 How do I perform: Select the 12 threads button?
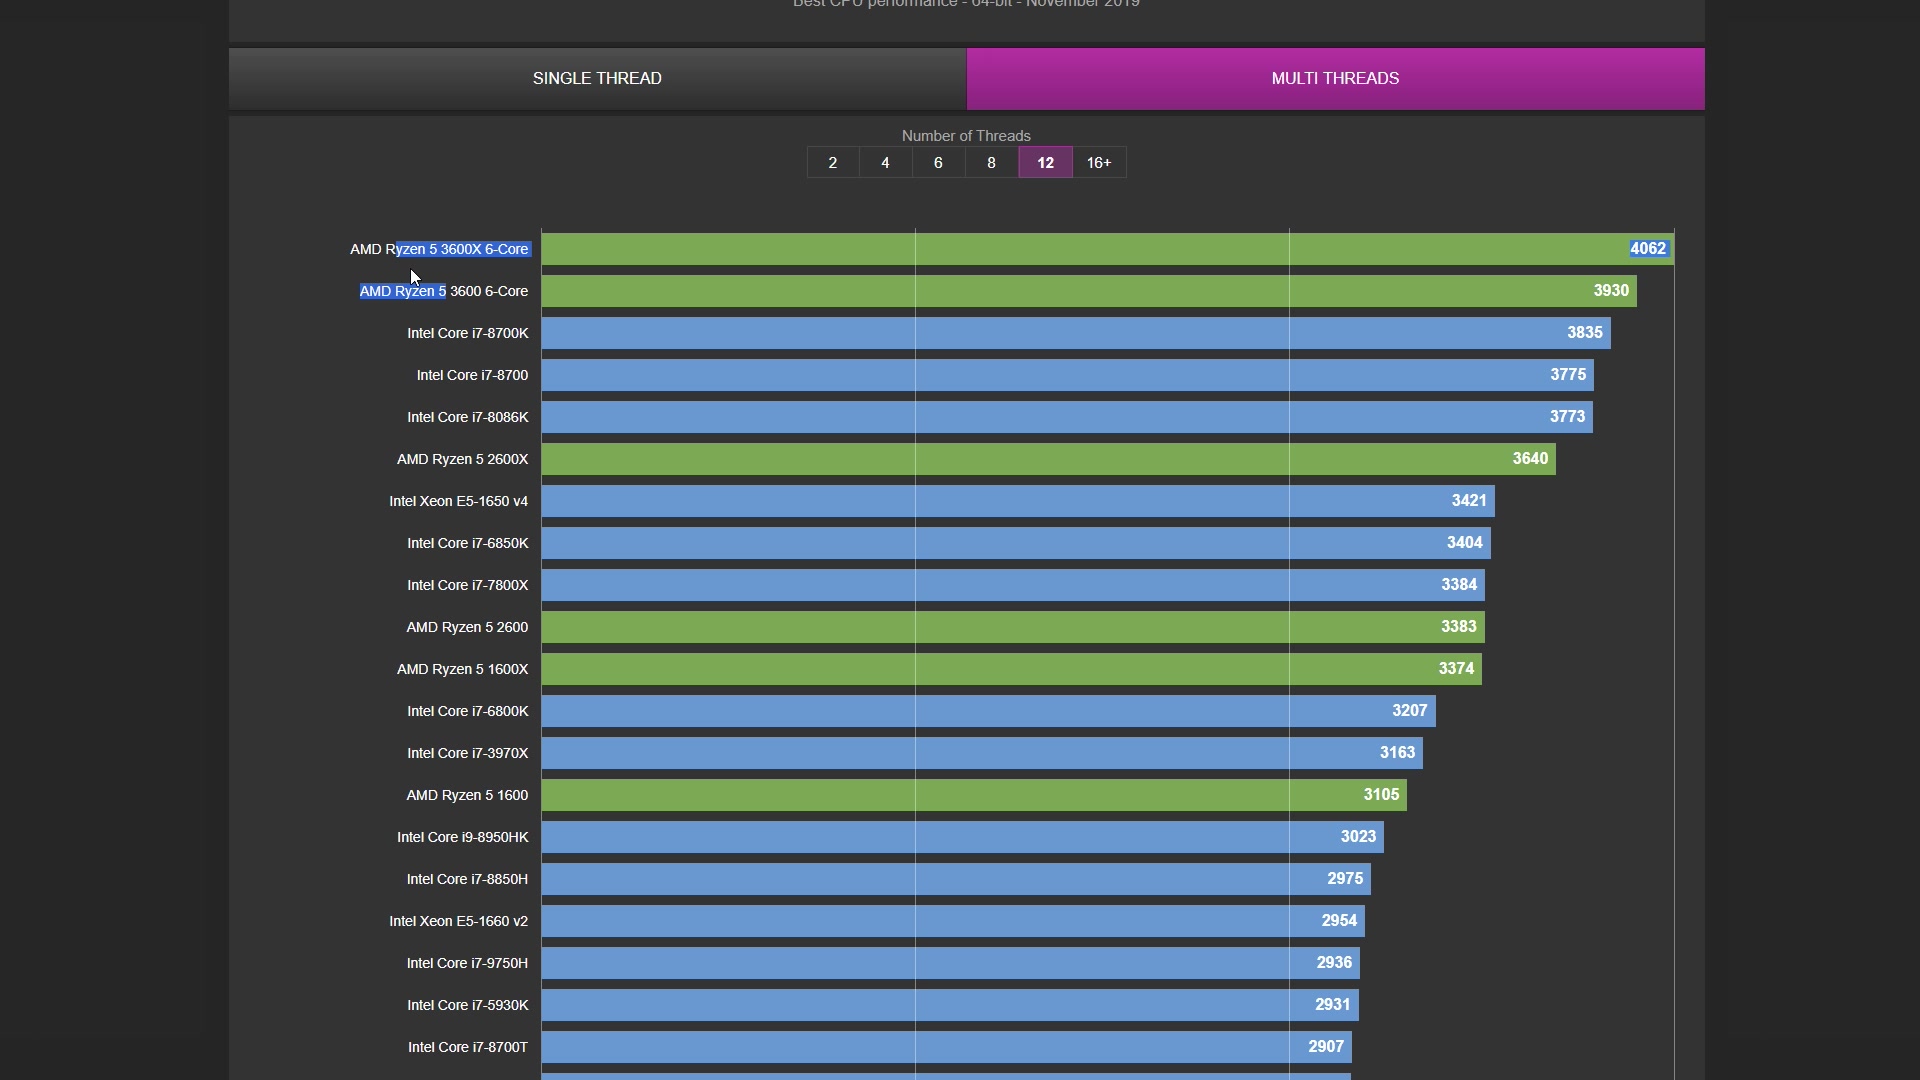click(1045, 162)
